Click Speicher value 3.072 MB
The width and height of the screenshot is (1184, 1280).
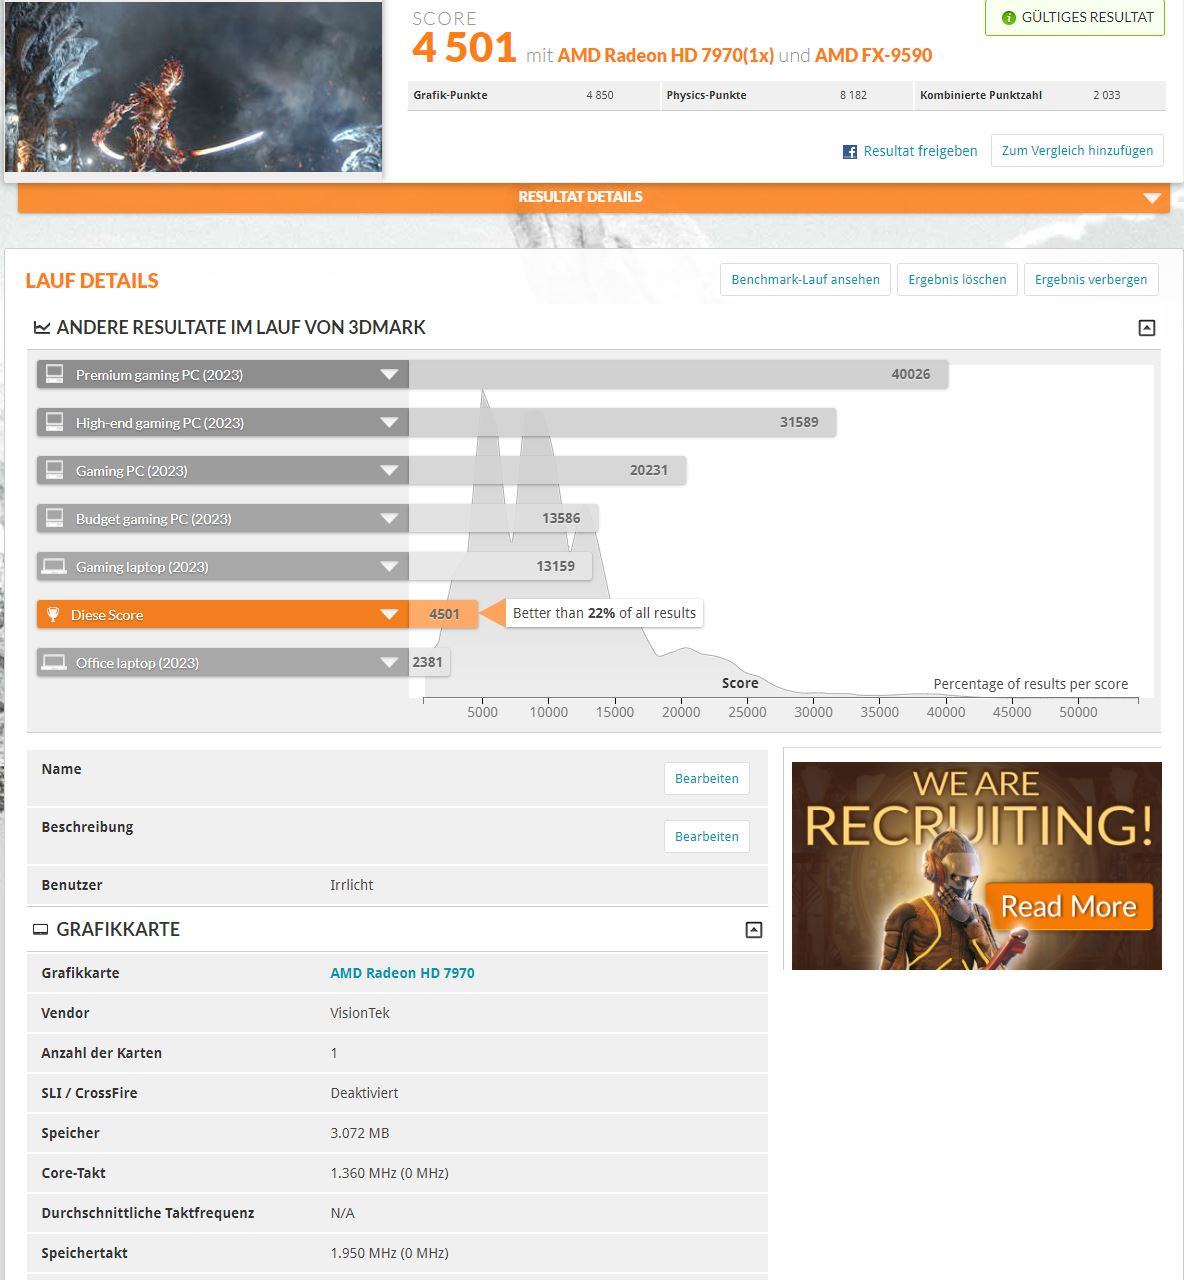click(360, 1133)
